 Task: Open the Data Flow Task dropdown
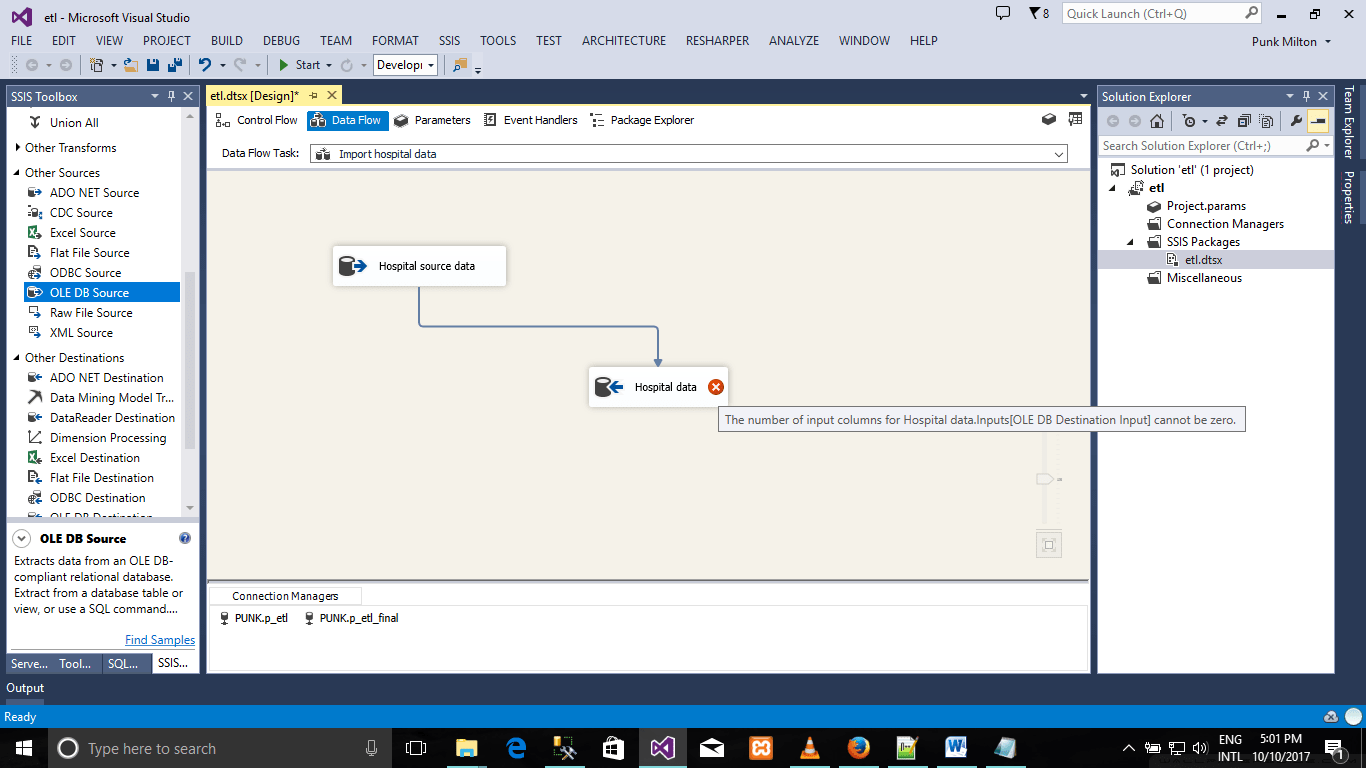(1059, 153)
